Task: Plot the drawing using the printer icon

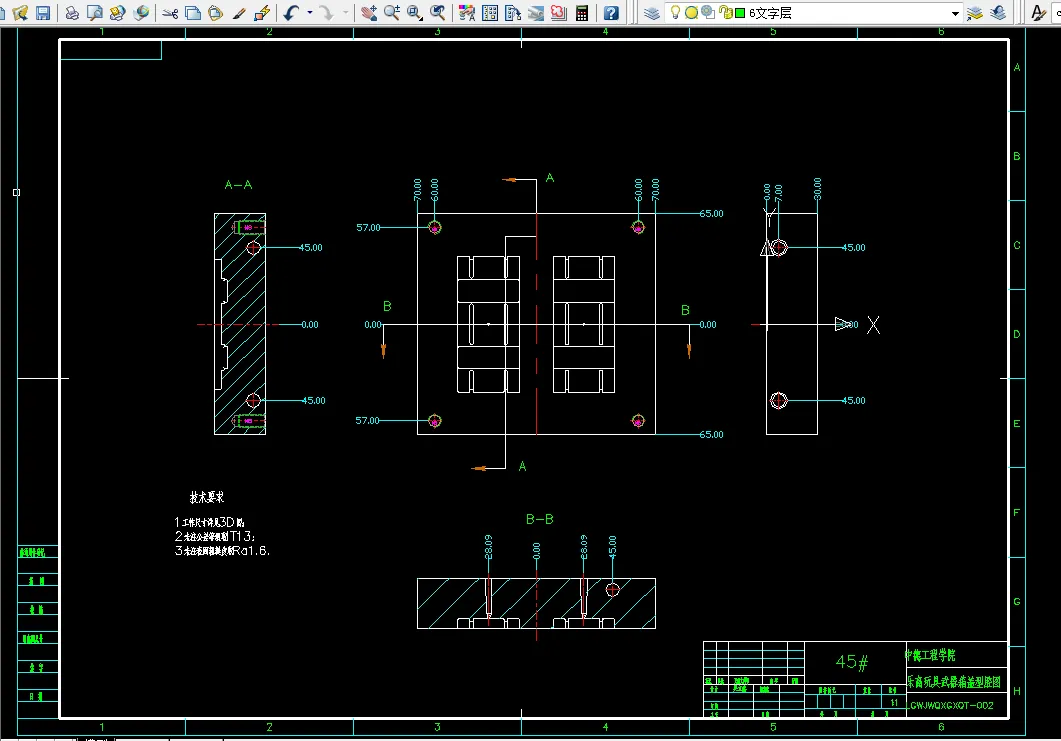Action: click(x=72, y=12)
